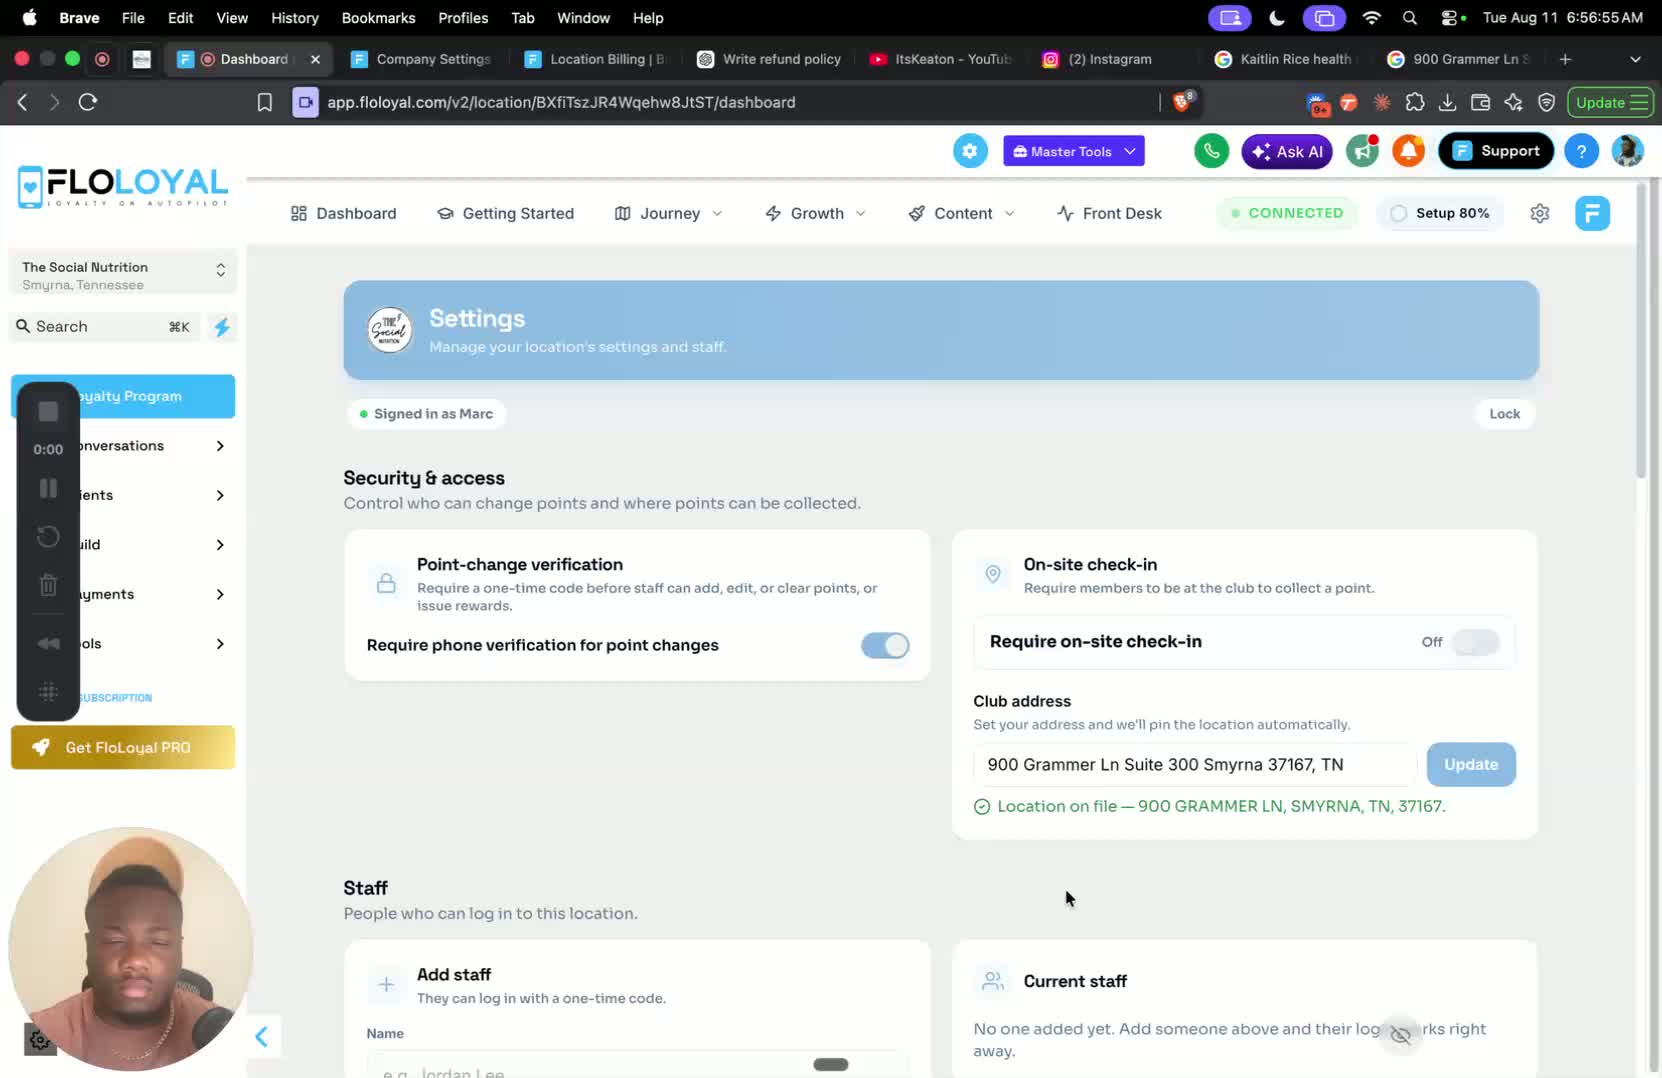The height and width of the screenshot is (1078, 1662).
Task: Open the blue gear settings icon beside Master Tools
Action: (x=969, y=151)
